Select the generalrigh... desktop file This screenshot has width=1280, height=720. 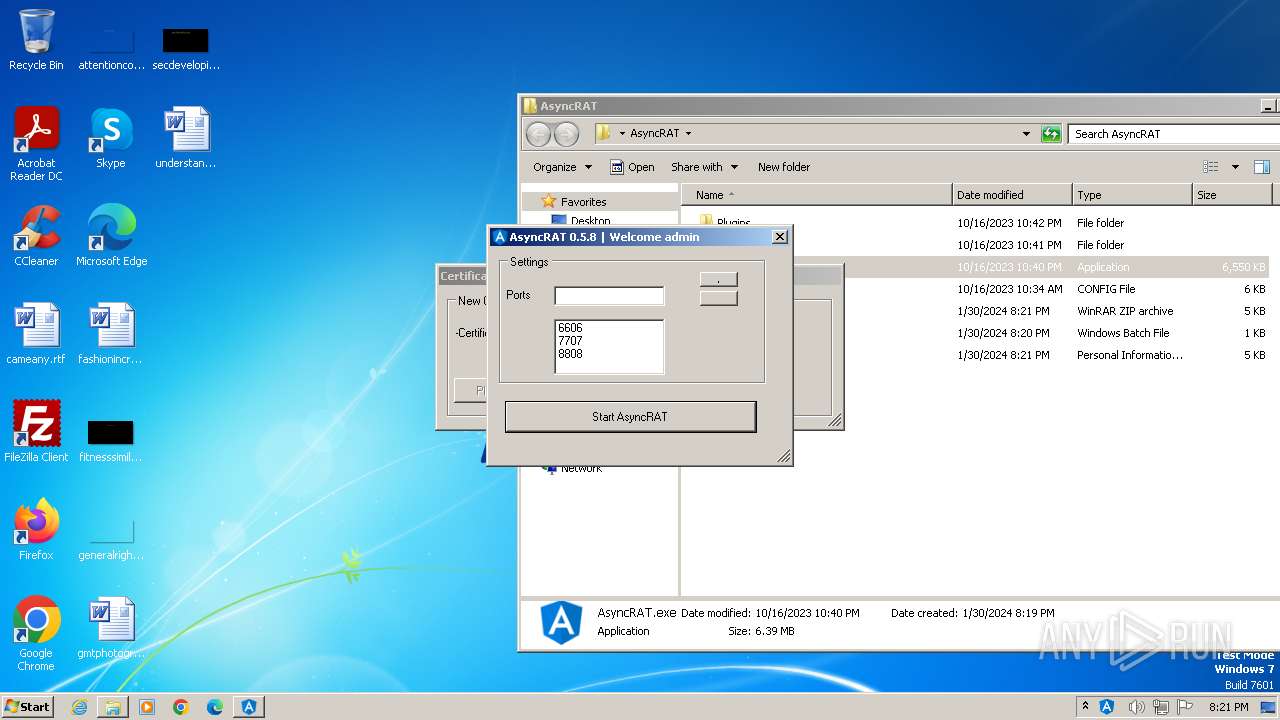(x=111, y=538)
